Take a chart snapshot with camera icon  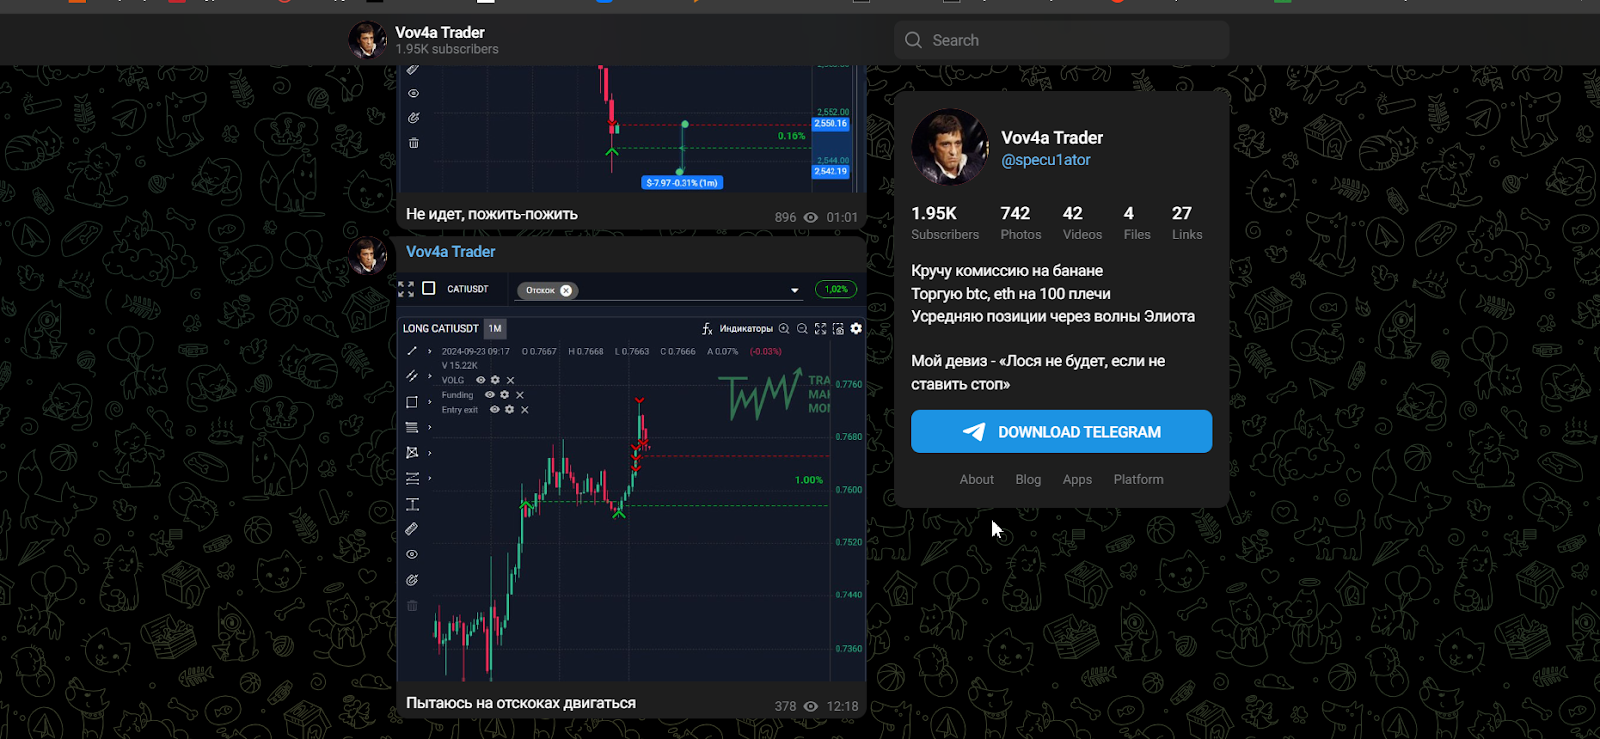tap(838, 329)
